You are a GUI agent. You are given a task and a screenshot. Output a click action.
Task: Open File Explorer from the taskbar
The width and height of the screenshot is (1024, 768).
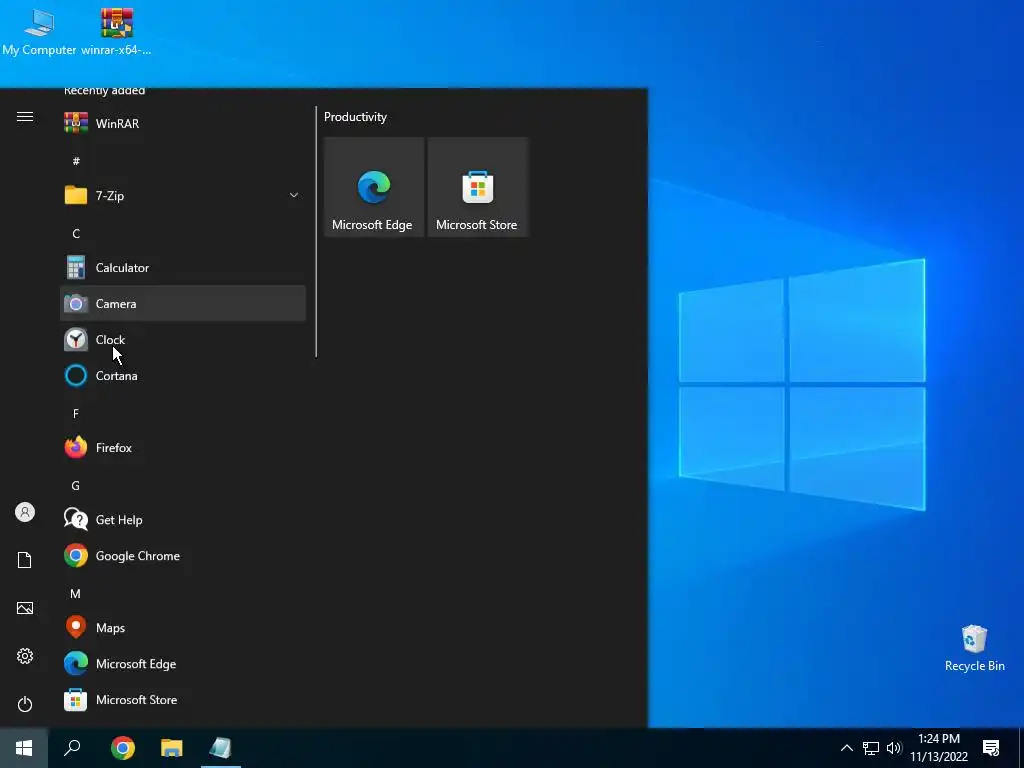172,748
